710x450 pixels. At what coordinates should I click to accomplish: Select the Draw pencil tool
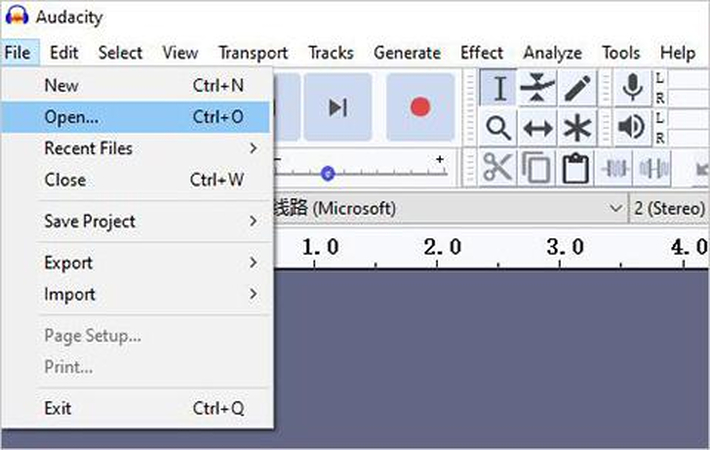pyautogui.click(x=577, y=89)
